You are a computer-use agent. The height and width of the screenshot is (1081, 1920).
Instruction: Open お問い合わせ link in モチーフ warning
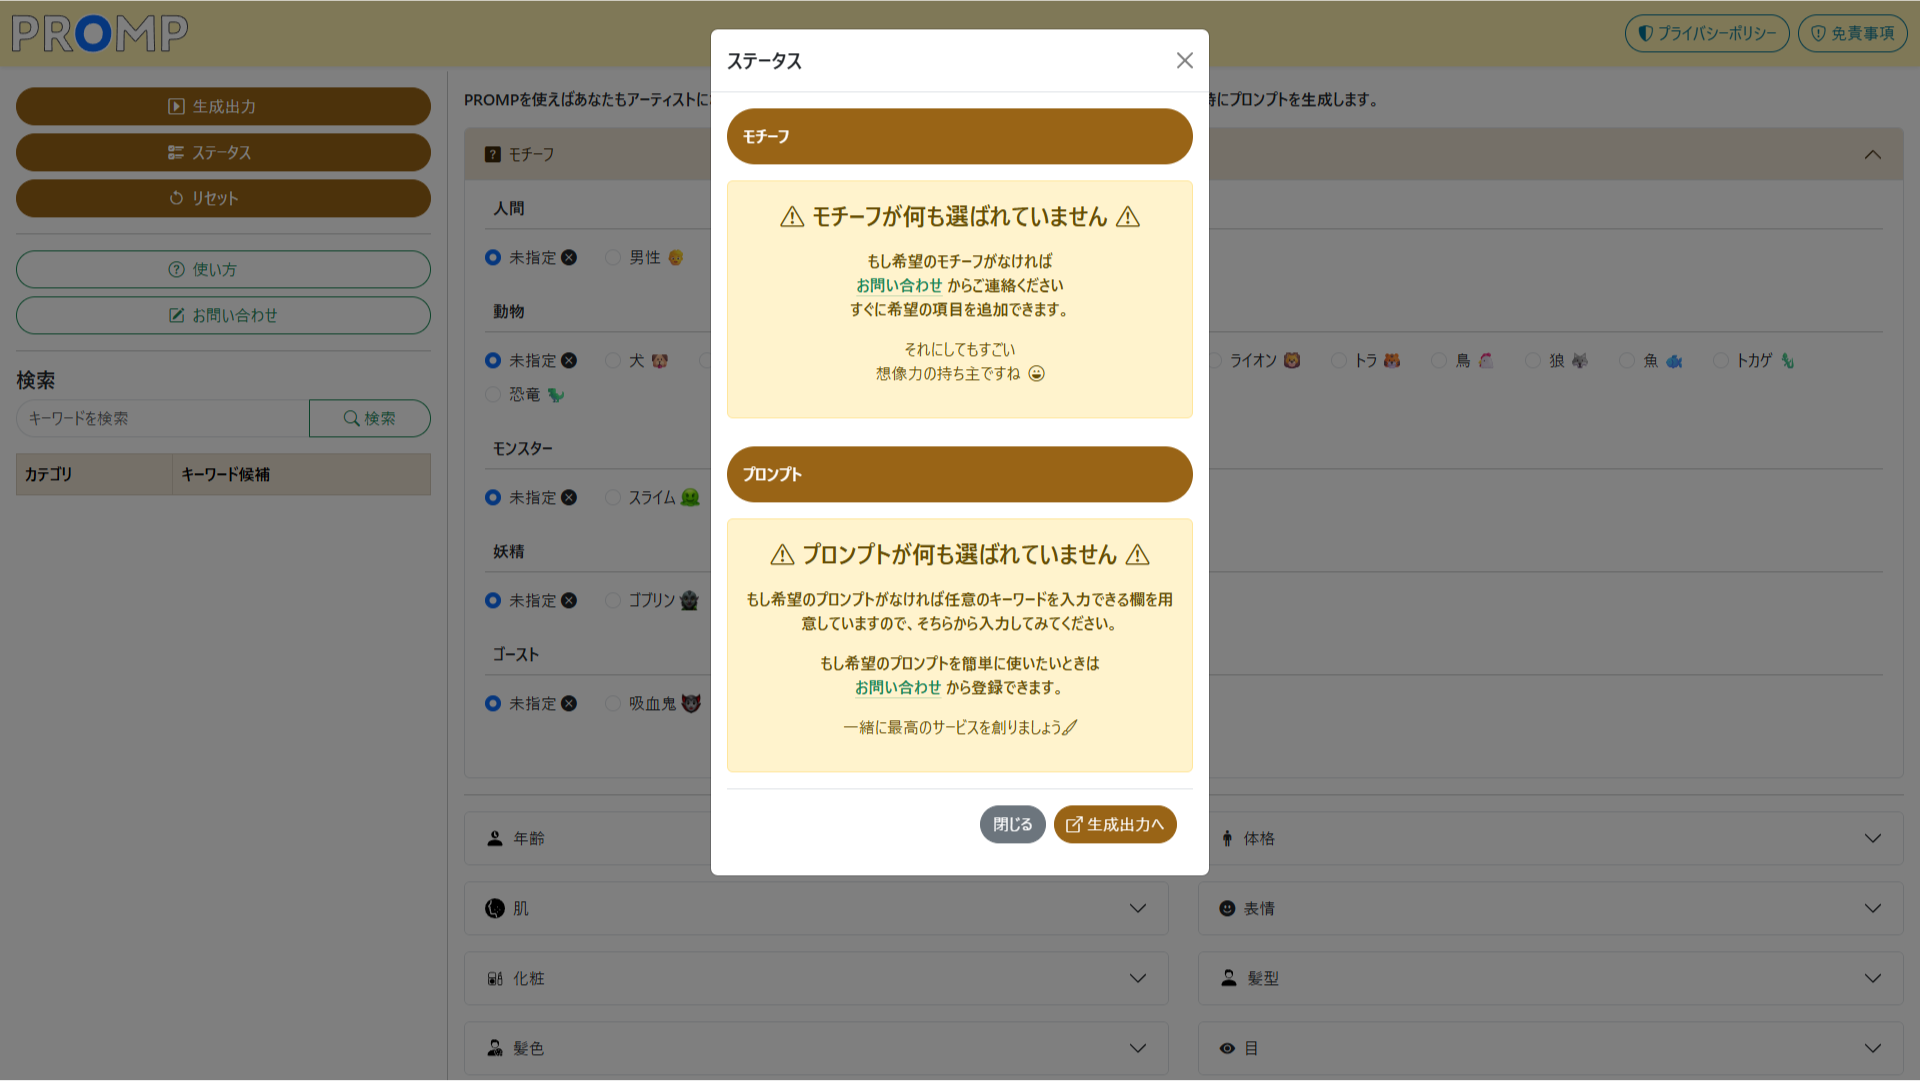(899, 286)
